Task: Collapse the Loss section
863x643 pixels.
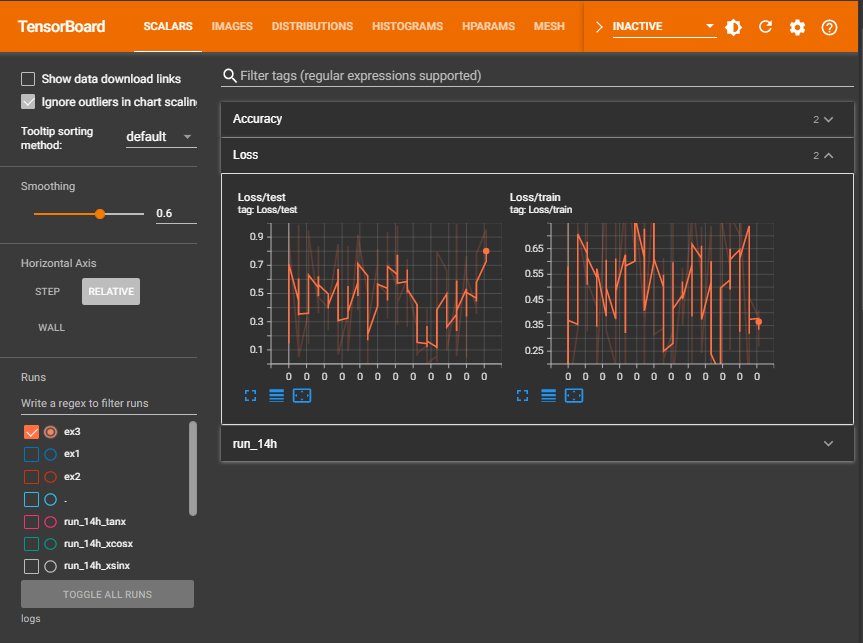Action: click(x=537, y=155)
